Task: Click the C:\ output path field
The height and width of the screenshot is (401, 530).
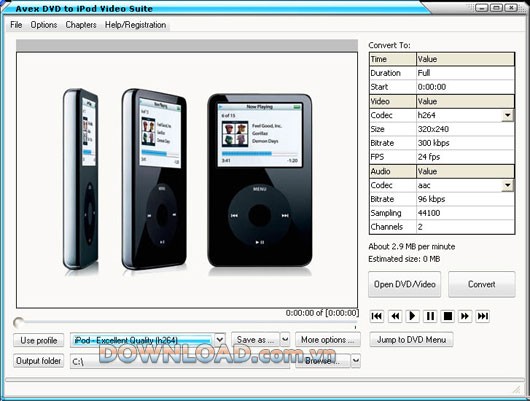Action: point(180,361)
